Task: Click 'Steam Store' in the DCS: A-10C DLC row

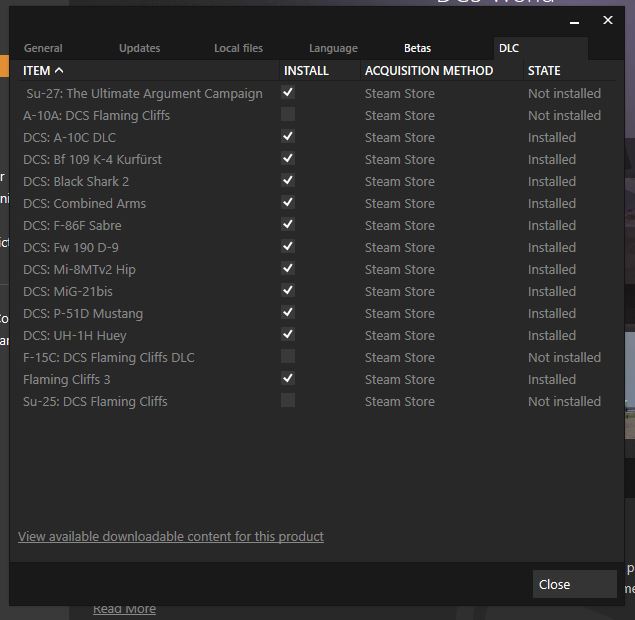Action: (400, 137)
